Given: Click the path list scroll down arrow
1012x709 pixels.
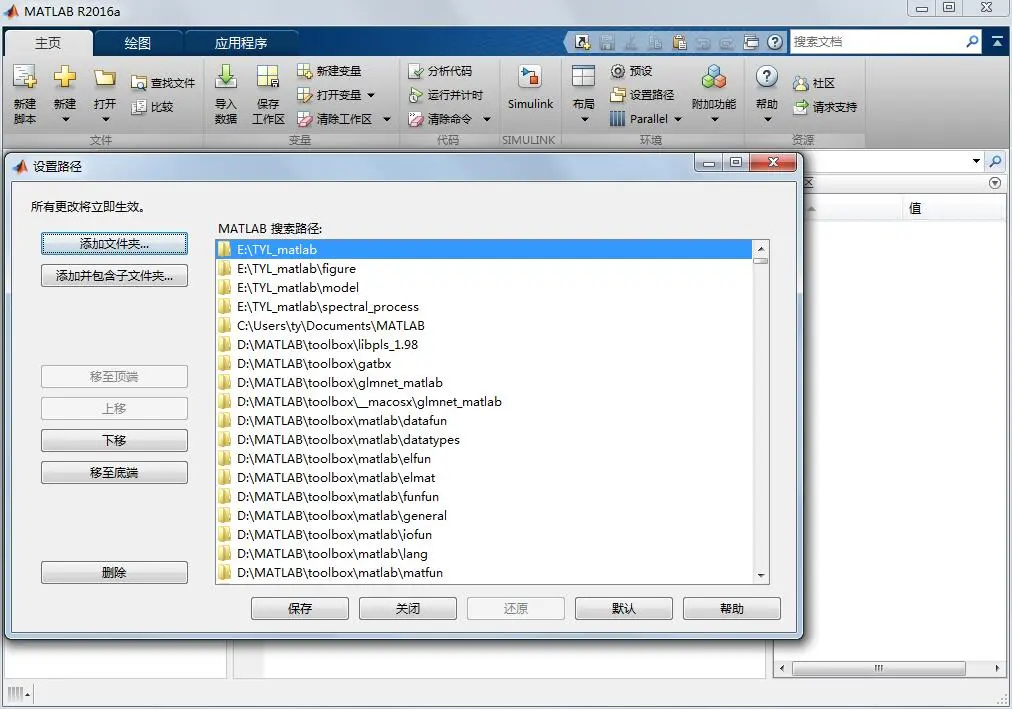Looking at the screenshot, I should click(x=761, y=575).
